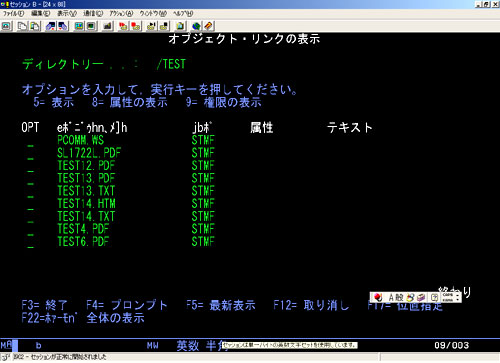Click the 属性 column header
The width and height of the screenshot is (500, 363).
click(262, 127)
